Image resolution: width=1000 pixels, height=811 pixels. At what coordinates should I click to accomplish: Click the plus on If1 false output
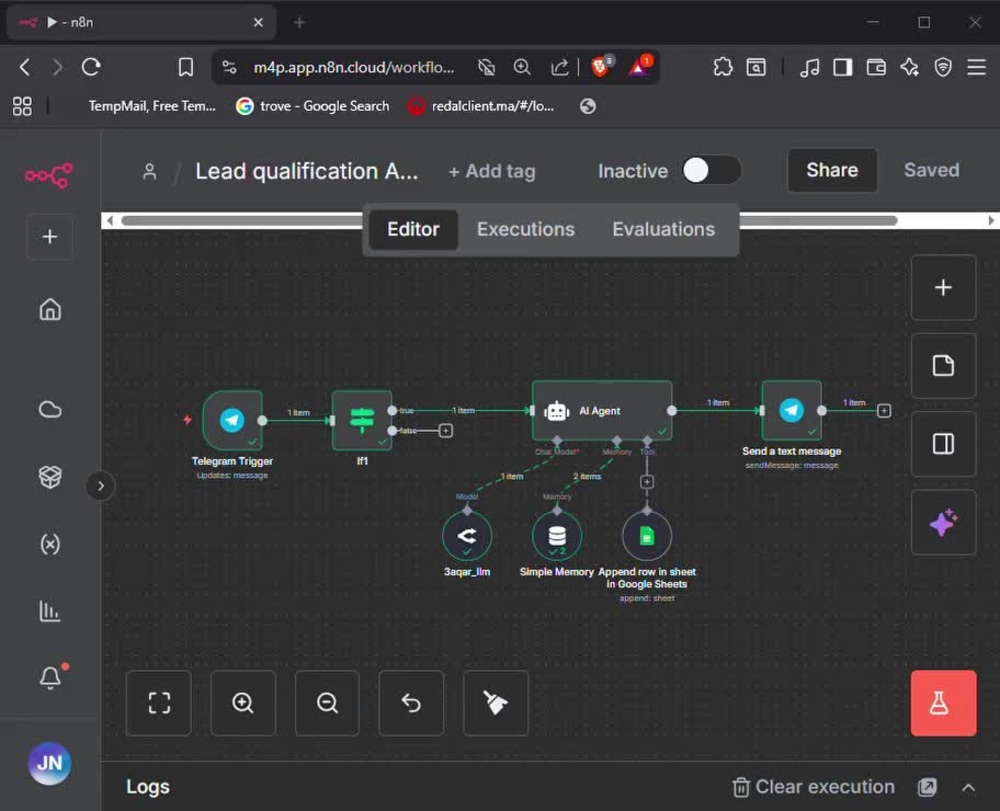[x=446, y=431]
